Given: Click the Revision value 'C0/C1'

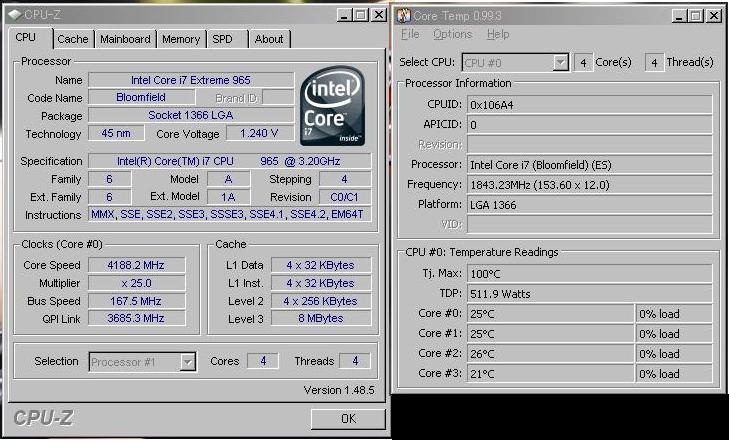Looking at the screenshot, I should tap(345, 197).
